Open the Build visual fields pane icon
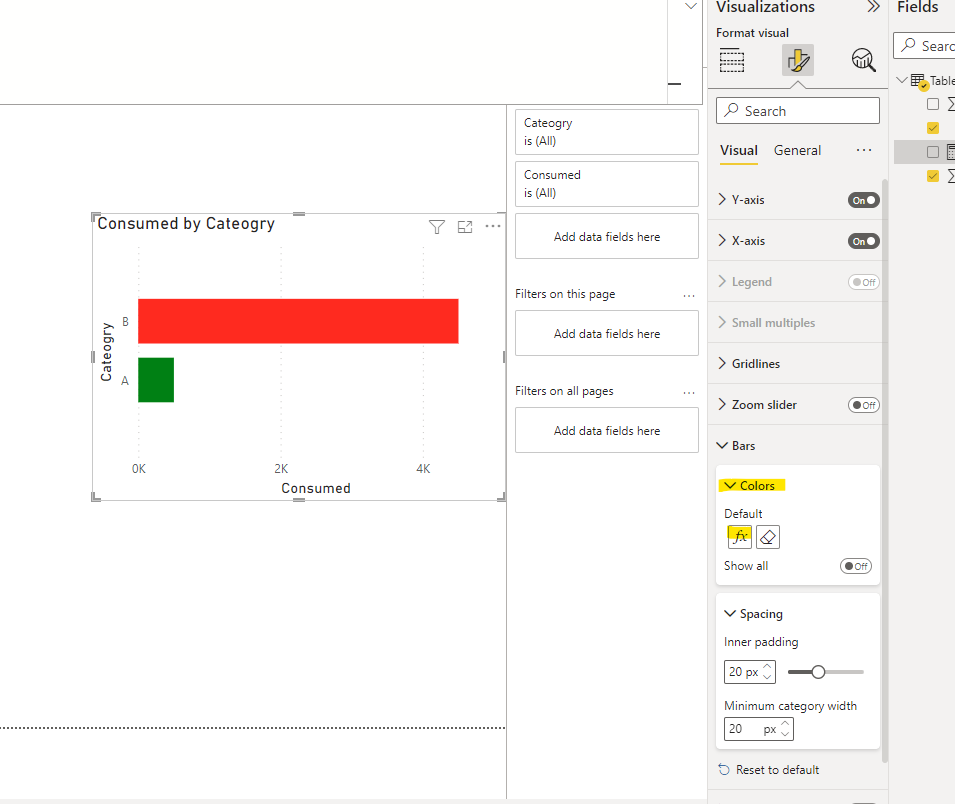Image resolution: width=955 pixels, height=804 pixels. point(731,60)
